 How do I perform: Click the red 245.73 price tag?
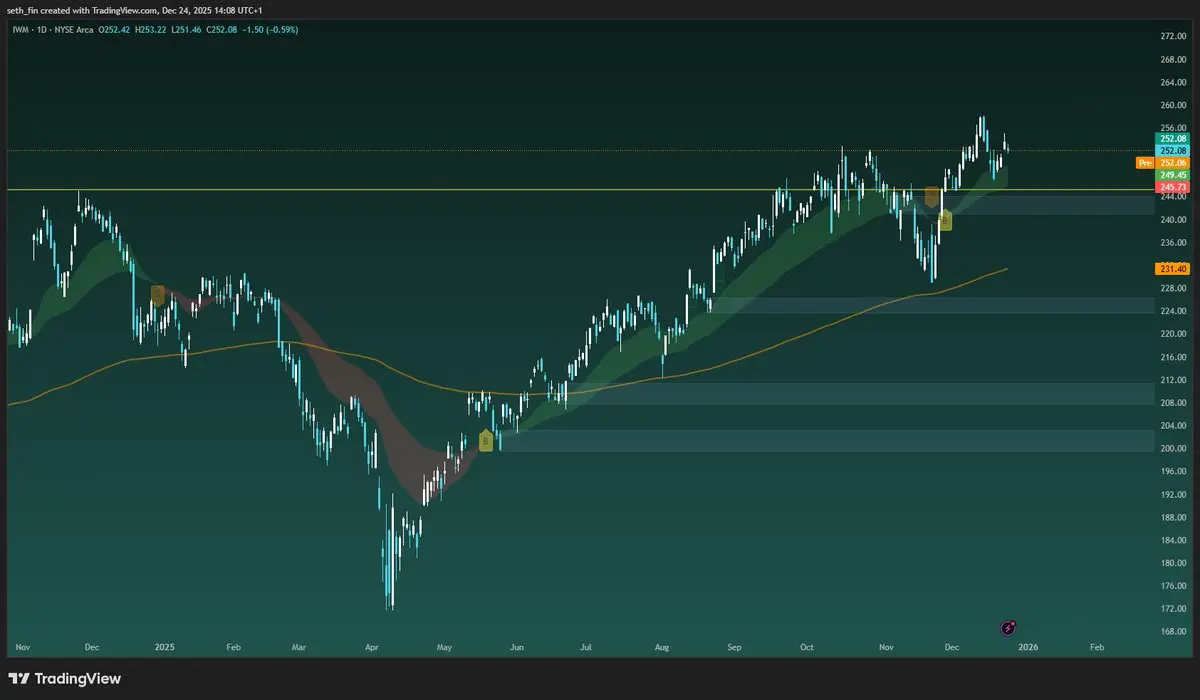(x=1170, y=187)
